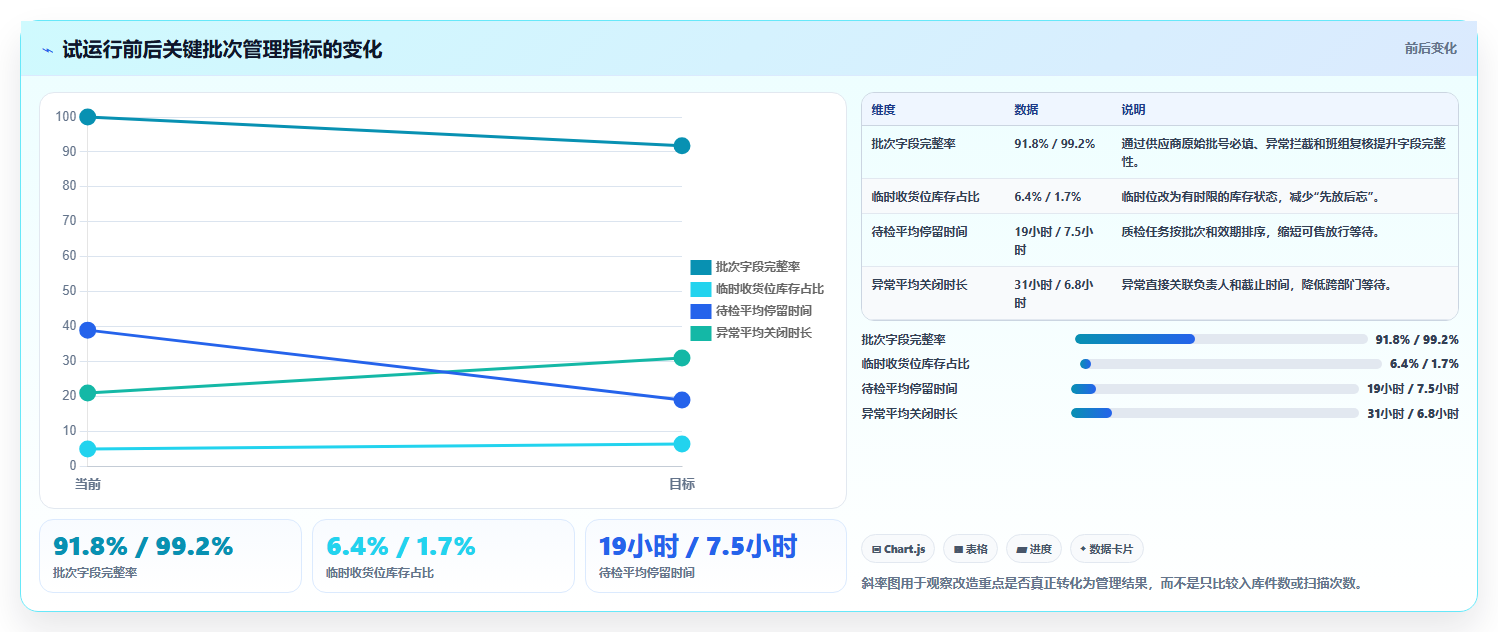Click the 前后变化 label in header
Image resolution: width=1498 pixels, height=632 pixels.
click(1430, 48)
